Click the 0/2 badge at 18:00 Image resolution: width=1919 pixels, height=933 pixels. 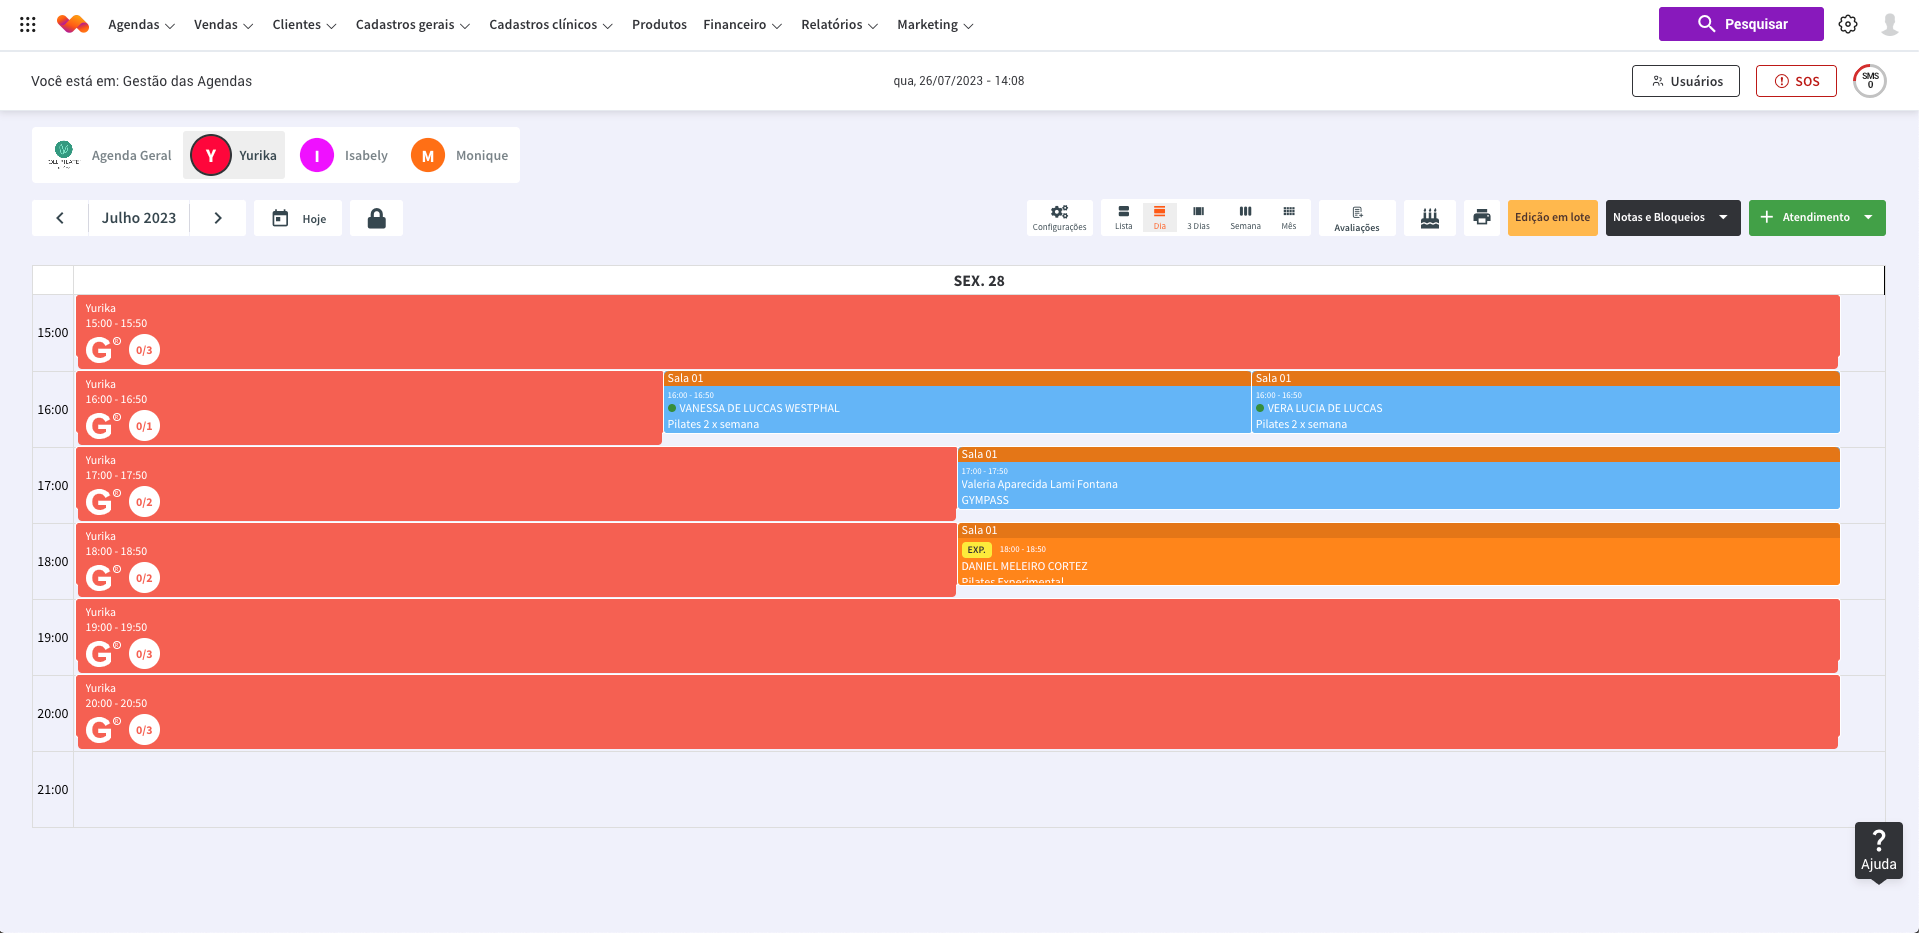[x=144, y=578]
